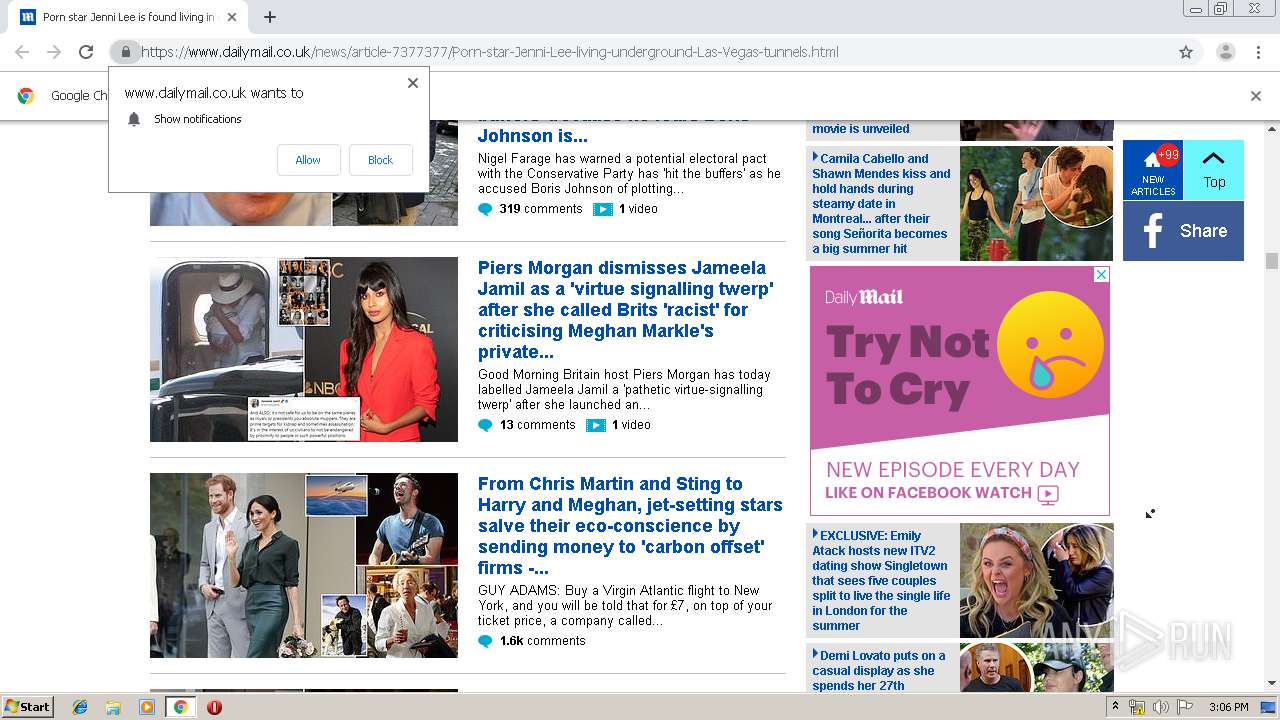Open the Camila Cabello and Shawn Mendes story

[x=881, y=203]
